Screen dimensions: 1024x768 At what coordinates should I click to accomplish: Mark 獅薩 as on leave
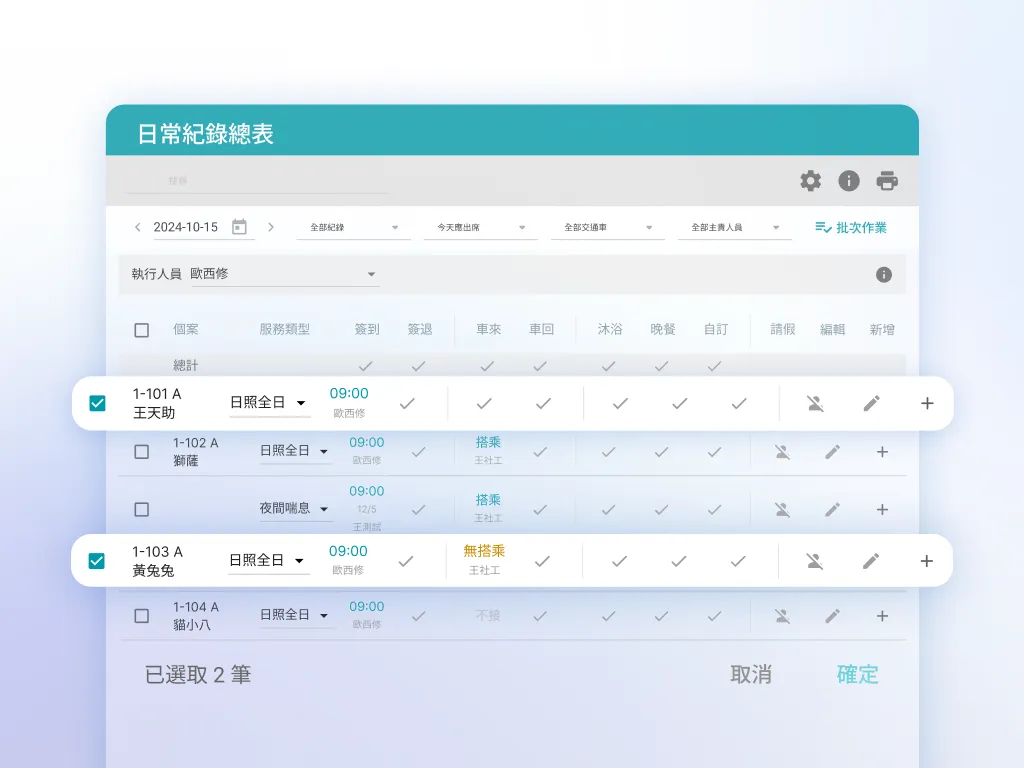coord(782,452)
